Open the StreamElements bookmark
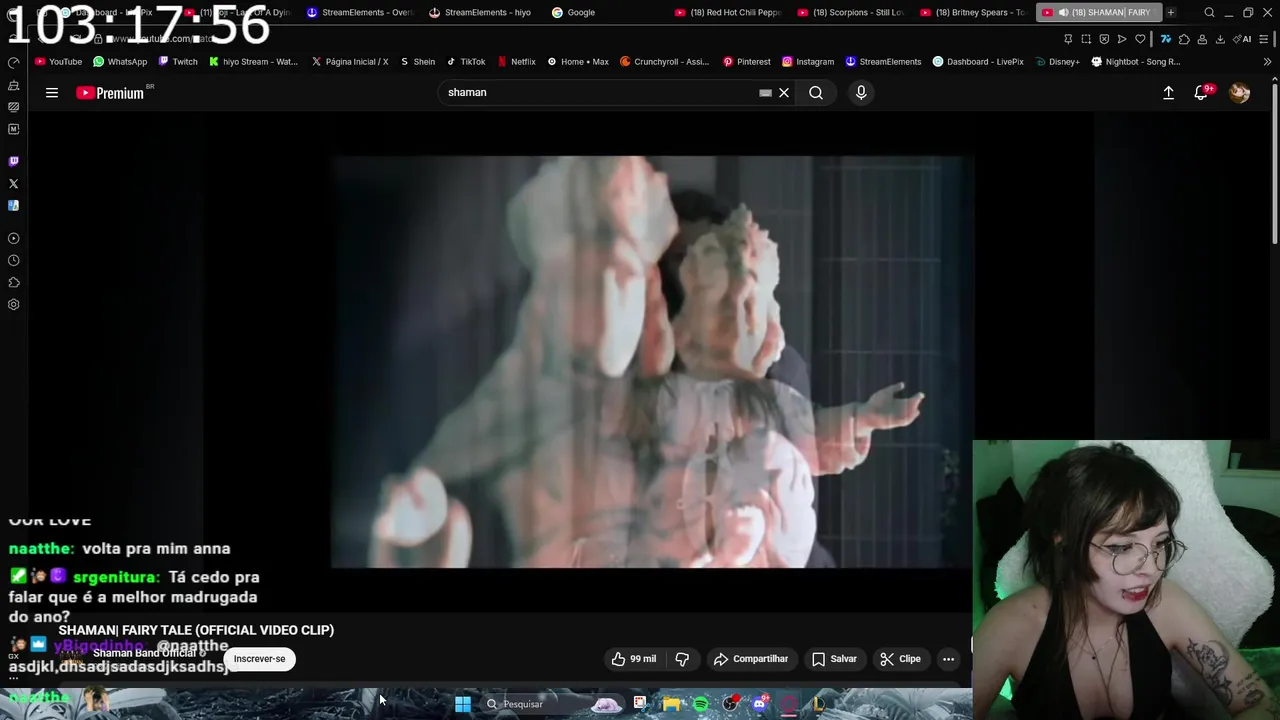1280x720 pixels. coord(883,62)
